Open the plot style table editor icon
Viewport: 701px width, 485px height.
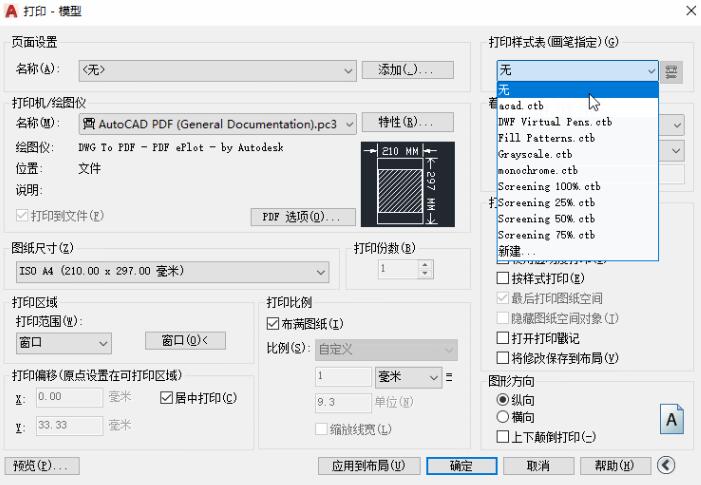click(x=671, y=72)
